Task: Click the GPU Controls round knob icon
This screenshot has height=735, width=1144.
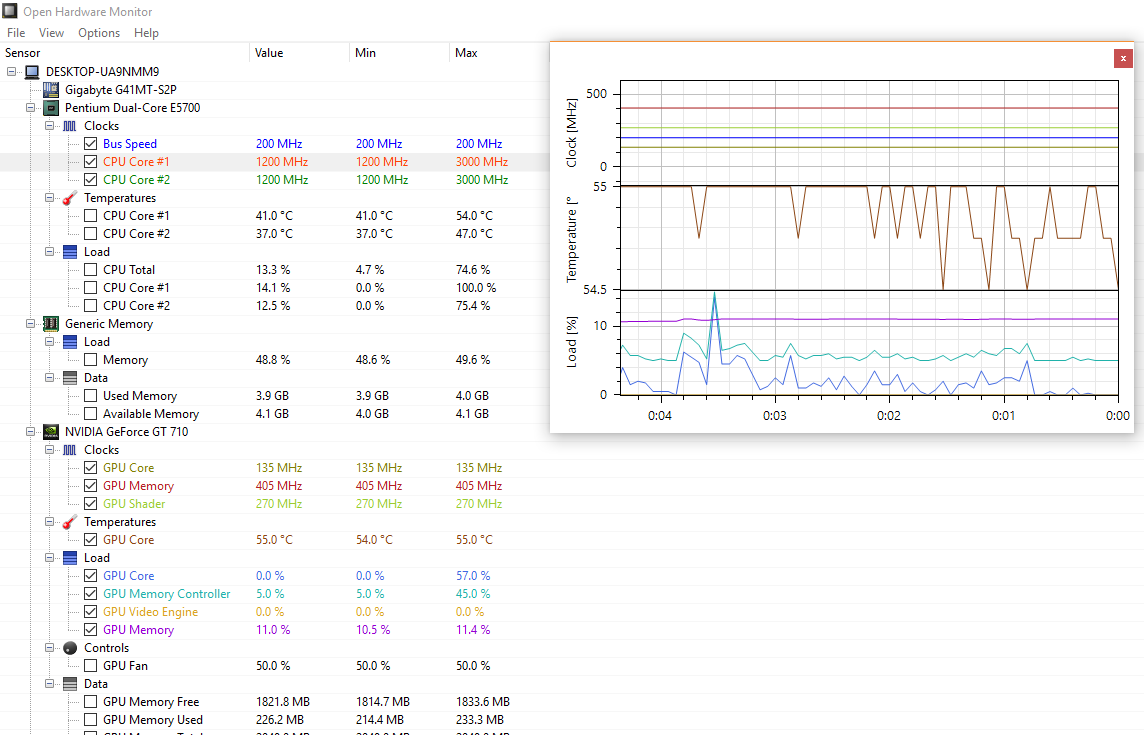Action: point(69,647)
